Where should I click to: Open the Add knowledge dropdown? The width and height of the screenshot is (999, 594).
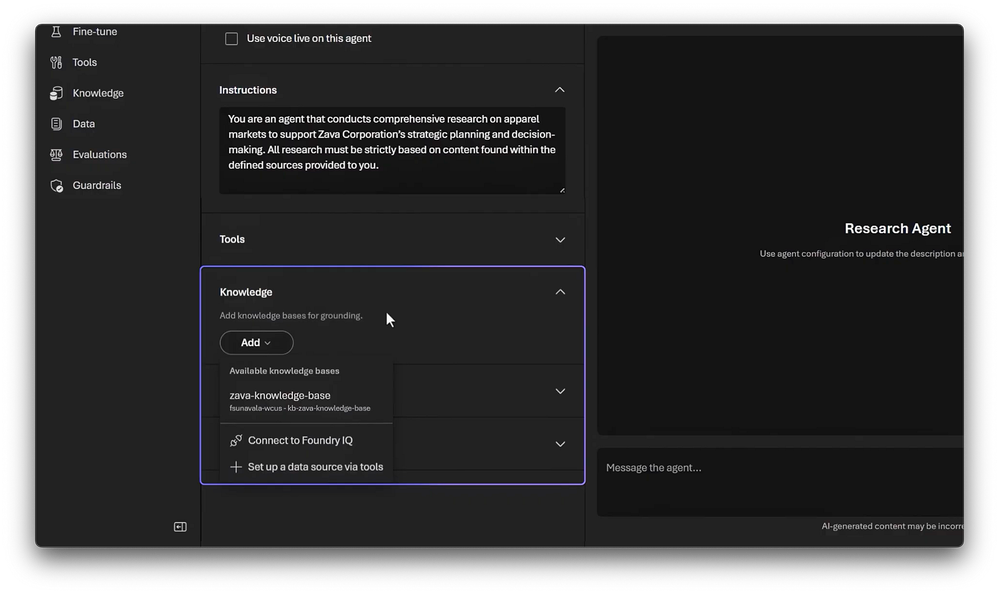click(256, 343)
